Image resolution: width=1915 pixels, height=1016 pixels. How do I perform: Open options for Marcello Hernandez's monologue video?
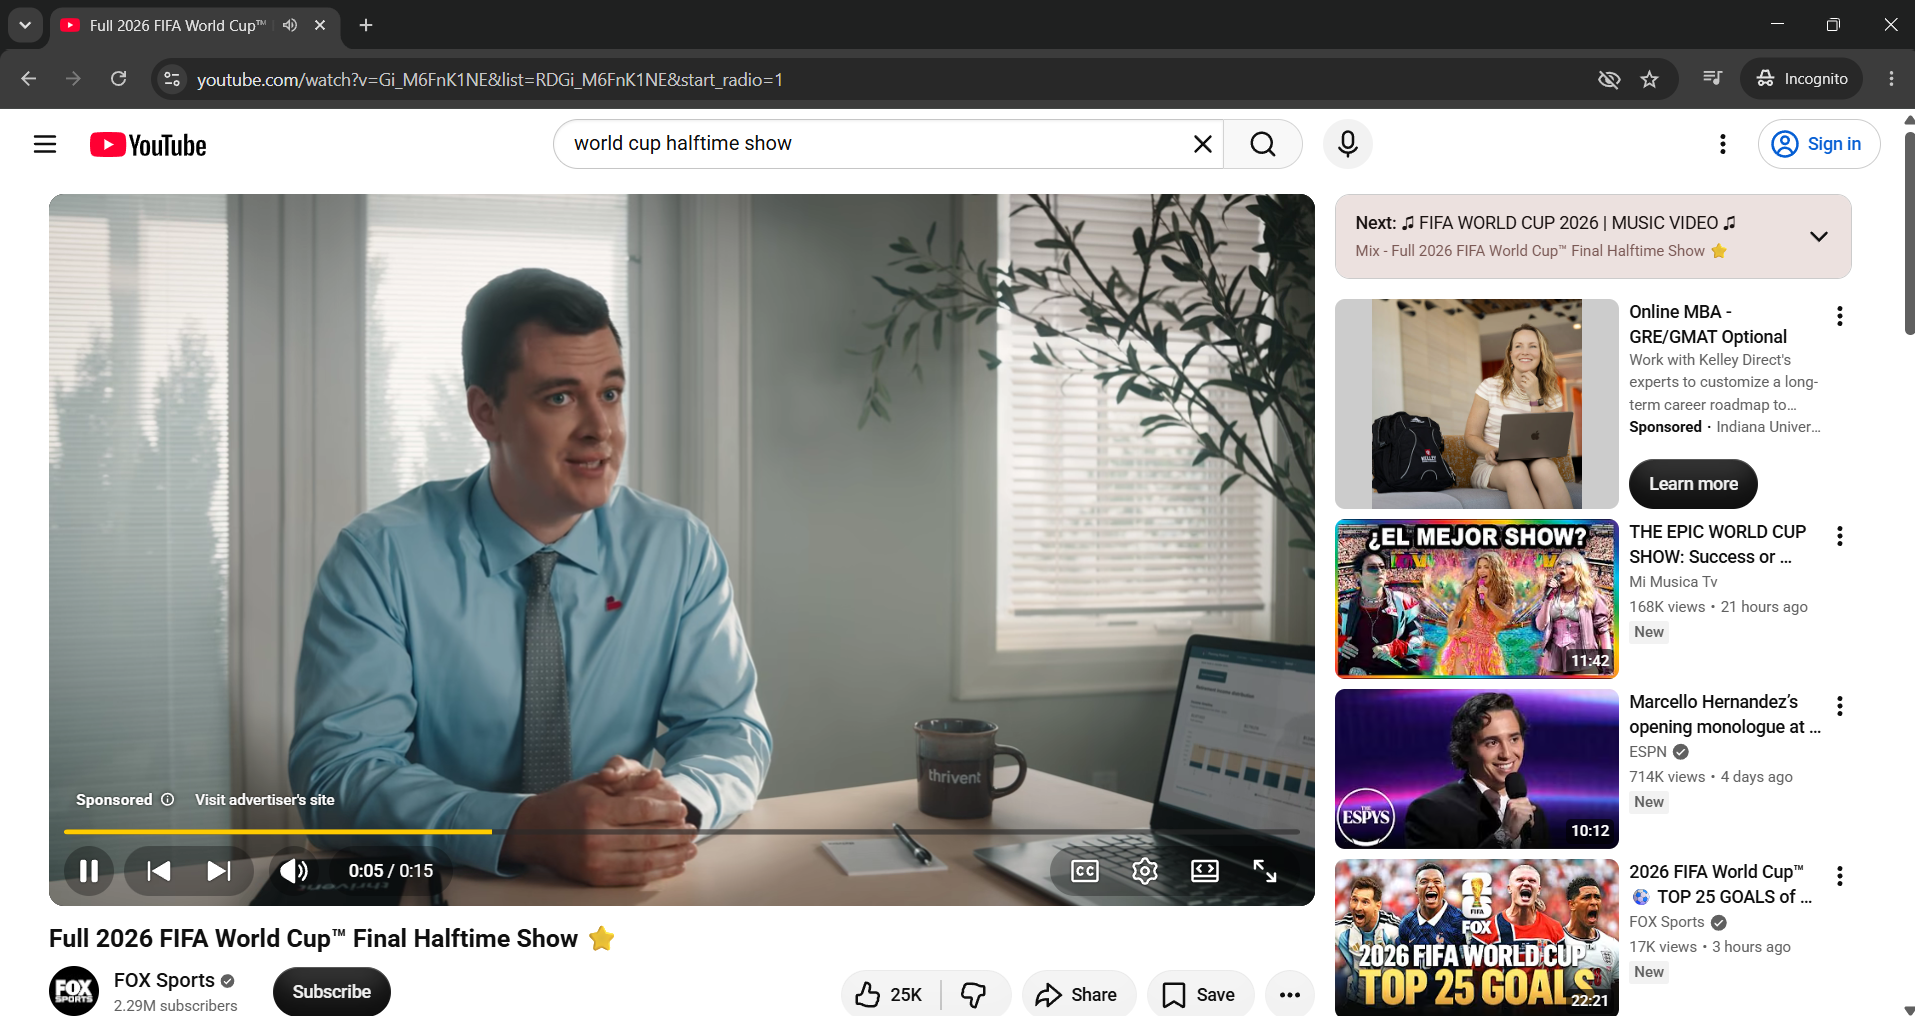[x=1839, y=706]
